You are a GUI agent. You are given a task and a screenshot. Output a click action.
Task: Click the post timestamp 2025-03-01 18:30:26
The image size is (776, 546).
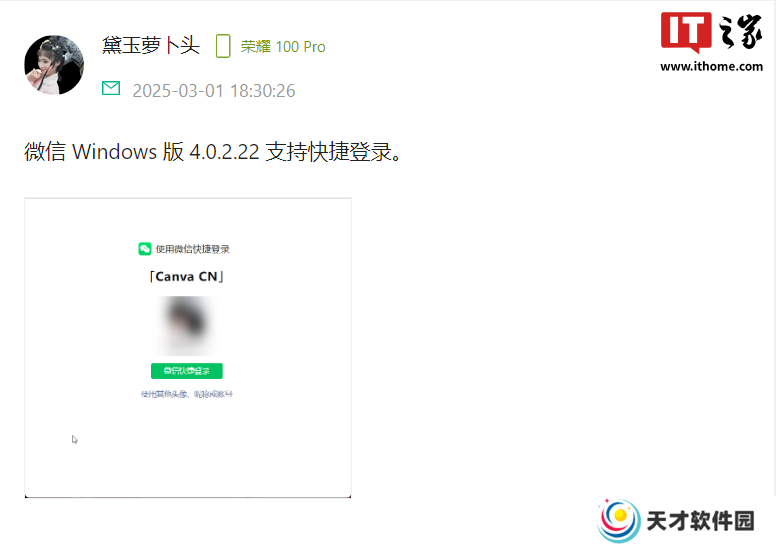point(214,91)
